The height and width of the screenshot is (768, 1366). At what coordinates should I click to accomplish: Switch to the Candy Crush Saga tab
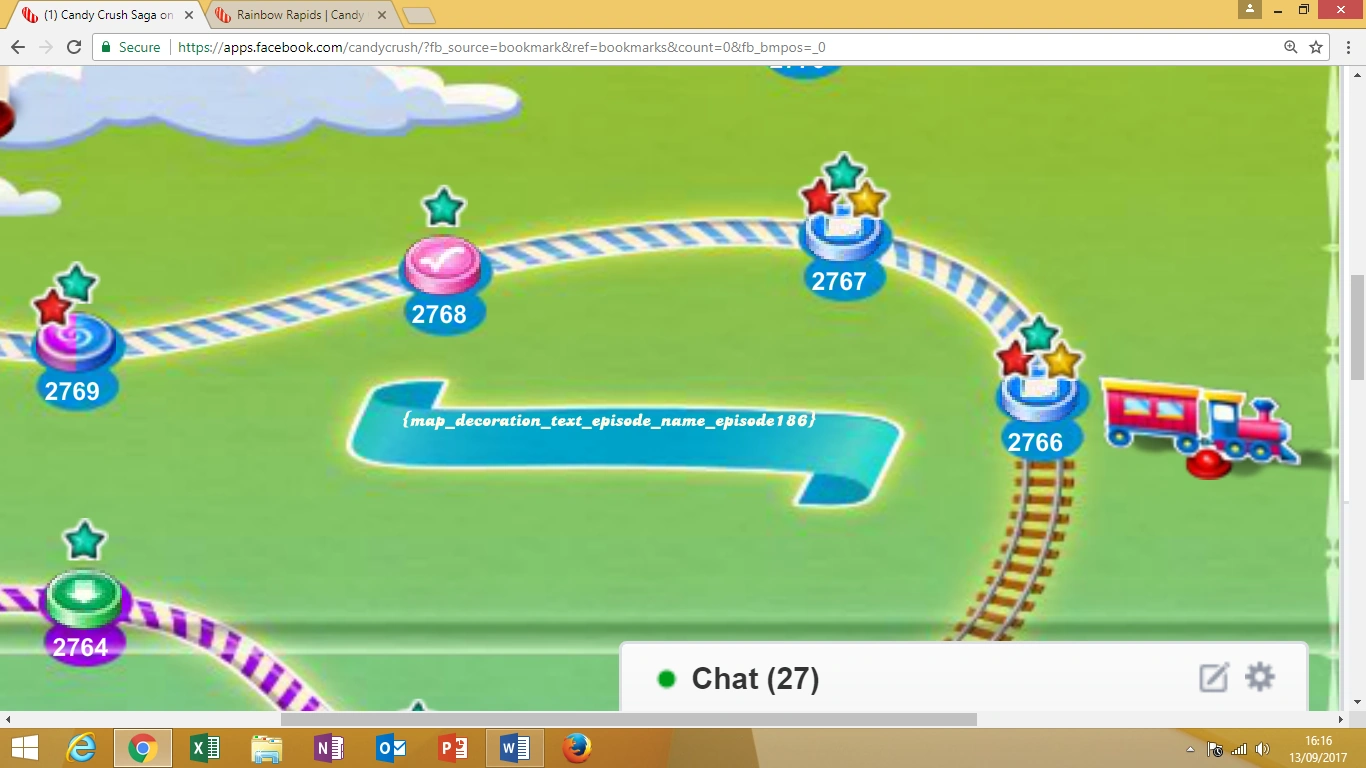[x=108, y=15]
